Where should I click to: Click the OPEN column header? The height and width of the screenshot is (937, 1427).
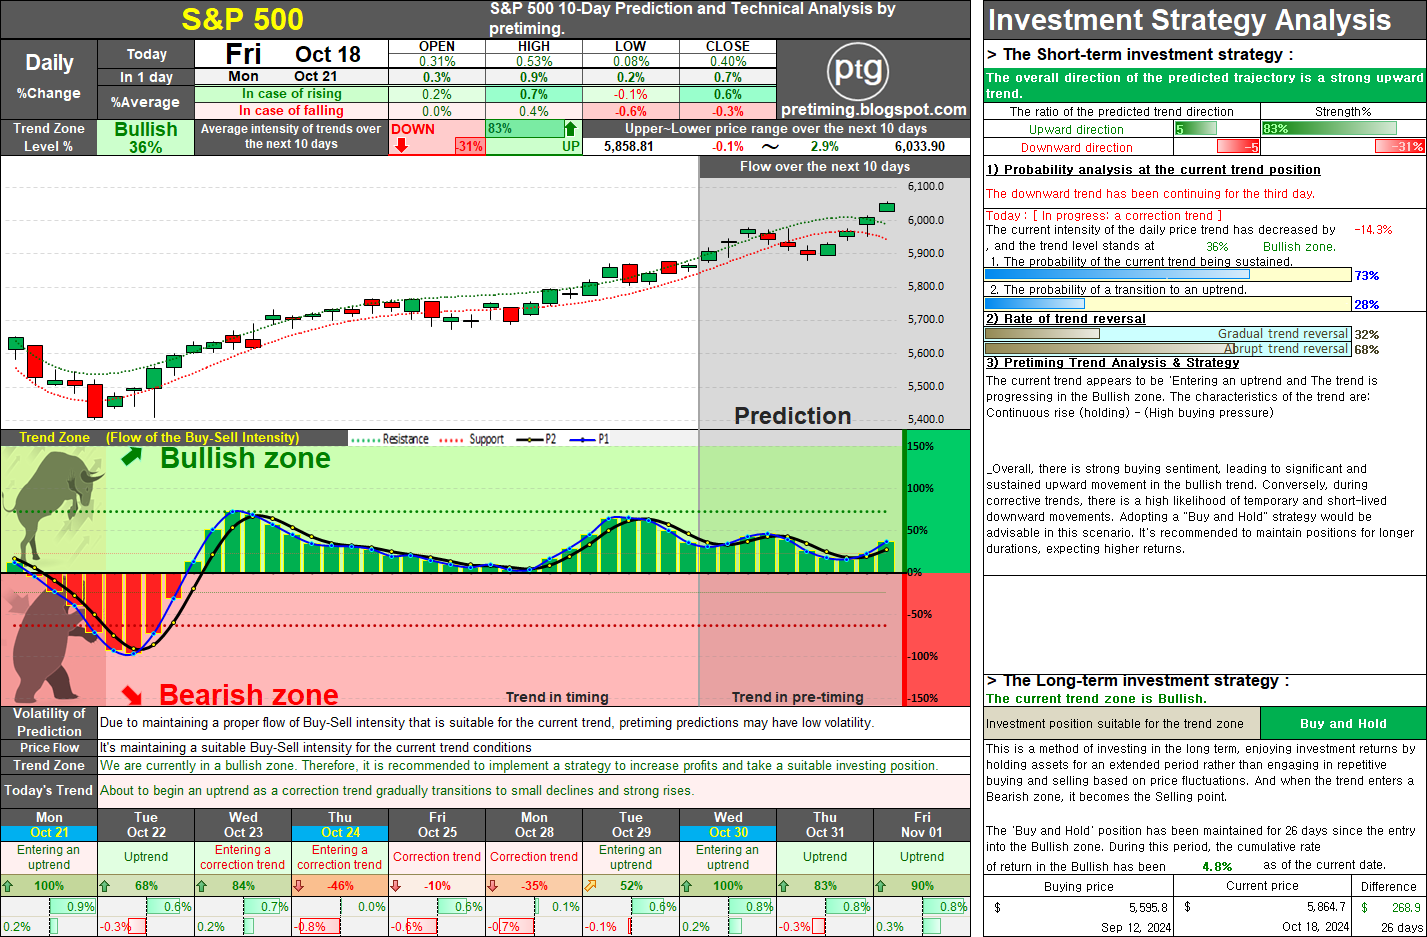click(x=437, y=46)
